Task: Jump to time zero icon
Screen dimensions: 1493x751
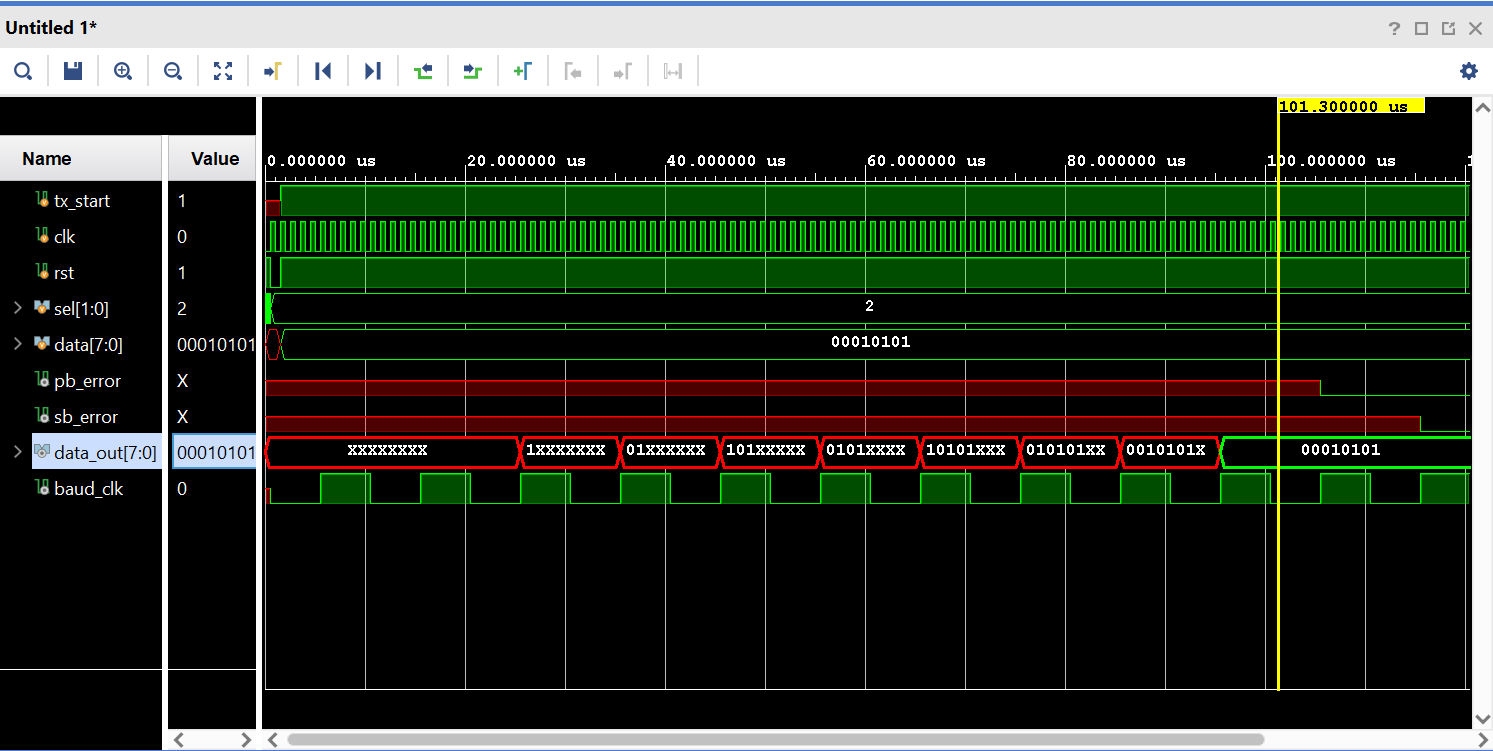Action: (323, 71)
